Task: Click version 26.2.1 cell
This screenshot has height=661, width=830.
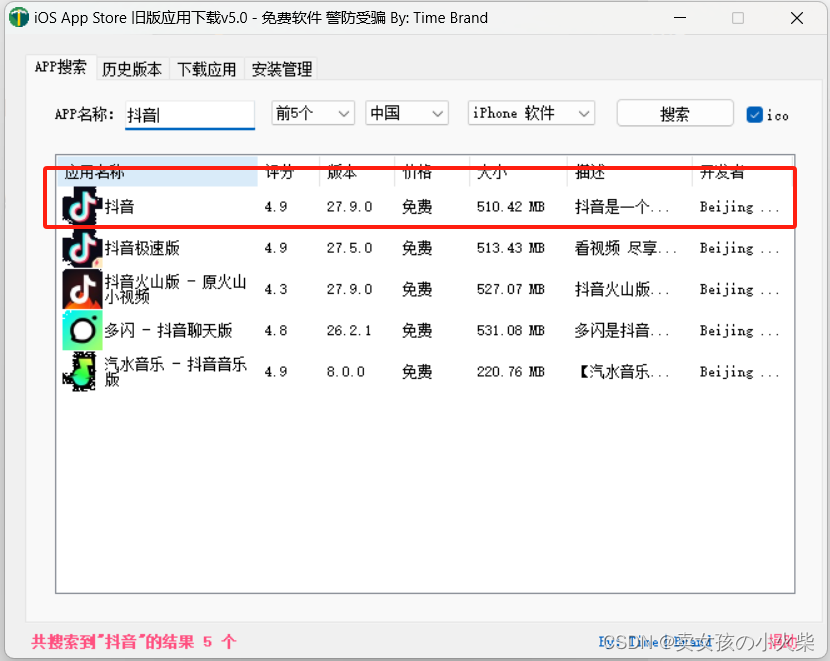Action: click(349, 330)
